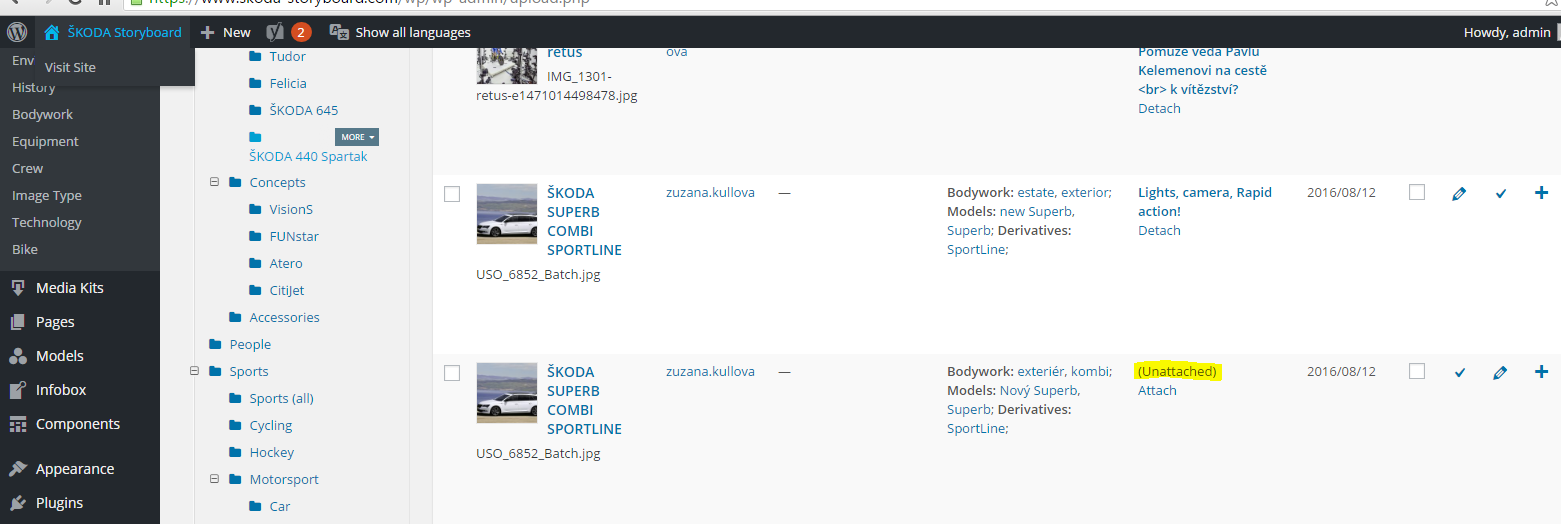Open Image Type submenu item
Viewport: 1561px width, 524px height.
coord(47,195)
